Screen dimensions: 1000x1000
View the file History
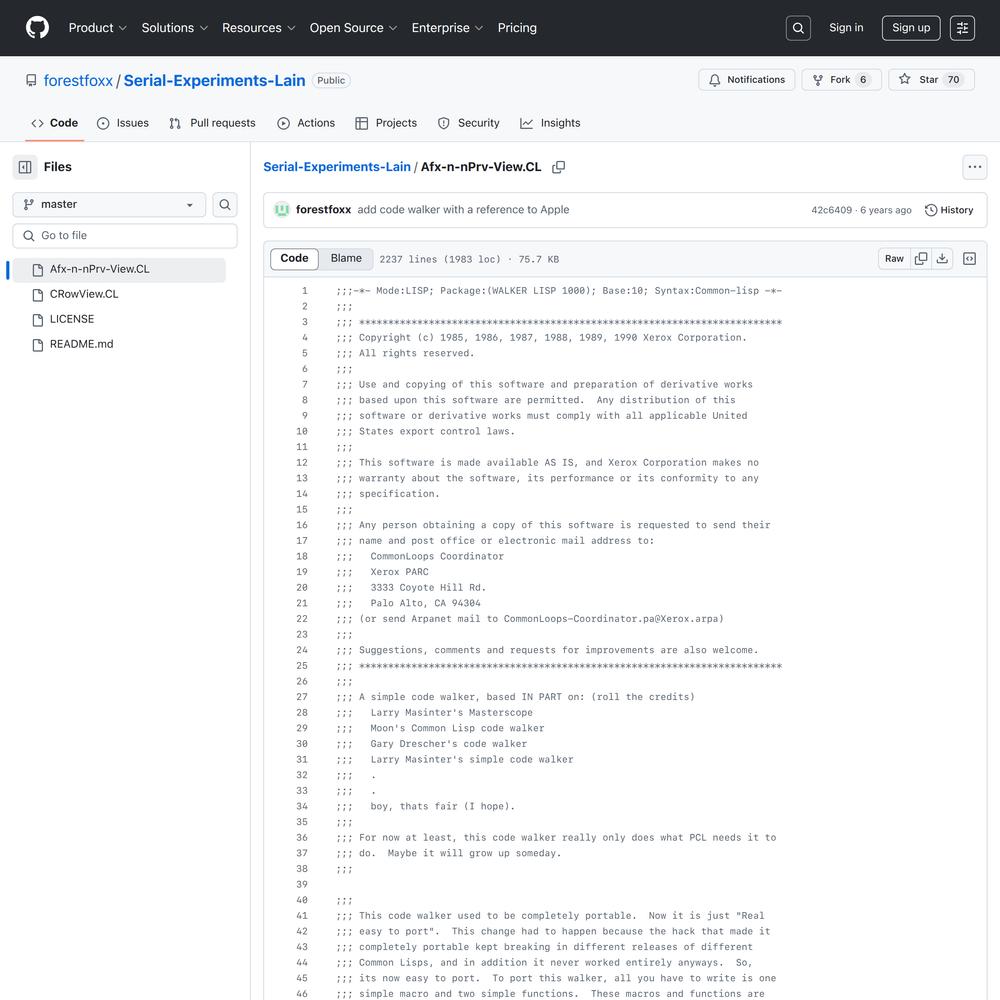949,210
